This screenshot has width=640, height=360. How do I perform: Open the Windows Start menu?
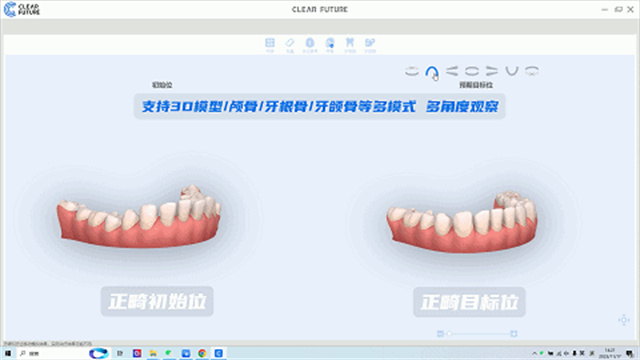[8, 353]
